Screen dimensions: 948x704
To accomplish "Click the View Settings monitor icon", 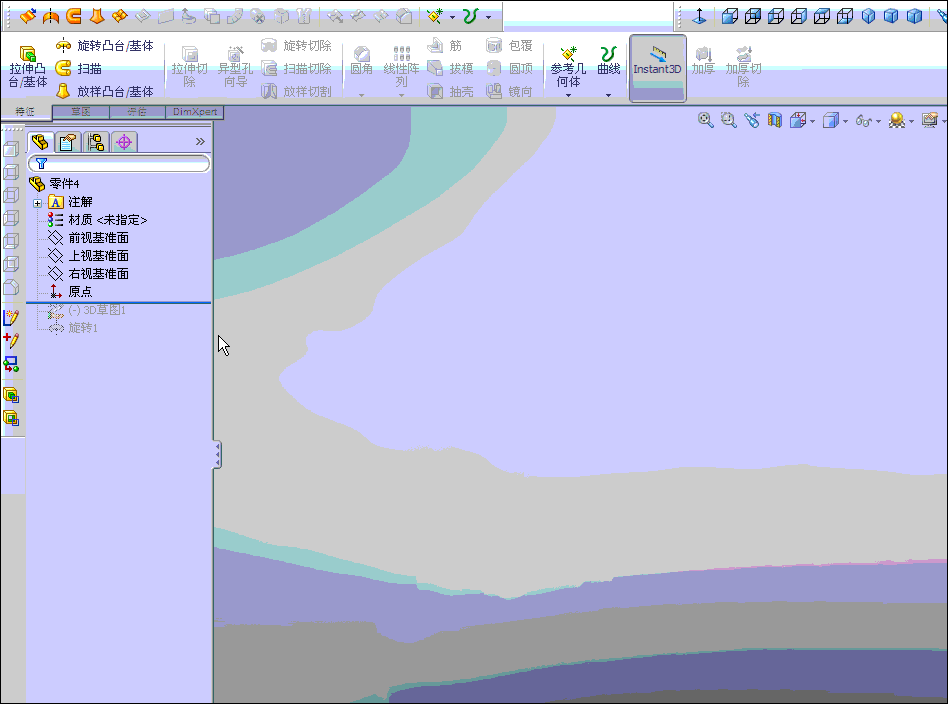I will [930, 120].
